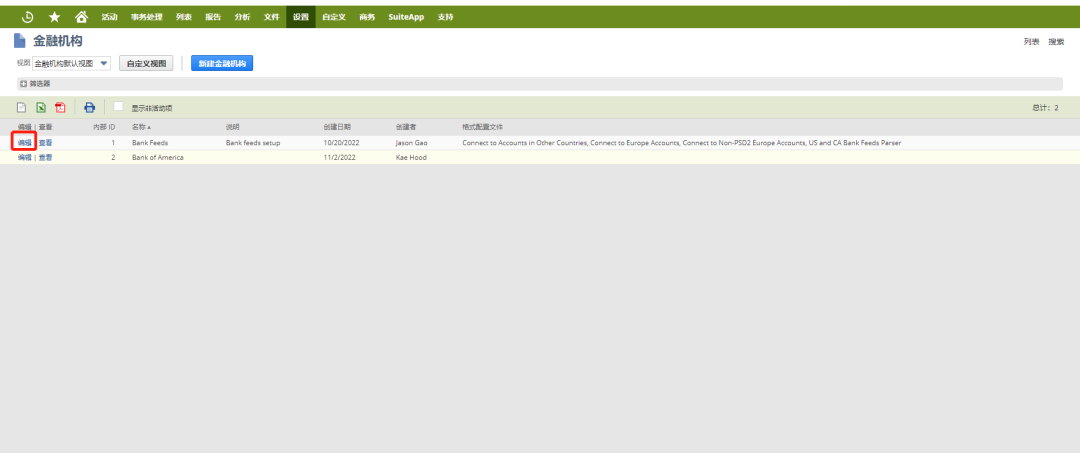Go to the home dashboard icon
The image size is (1080, 453).
81,17
